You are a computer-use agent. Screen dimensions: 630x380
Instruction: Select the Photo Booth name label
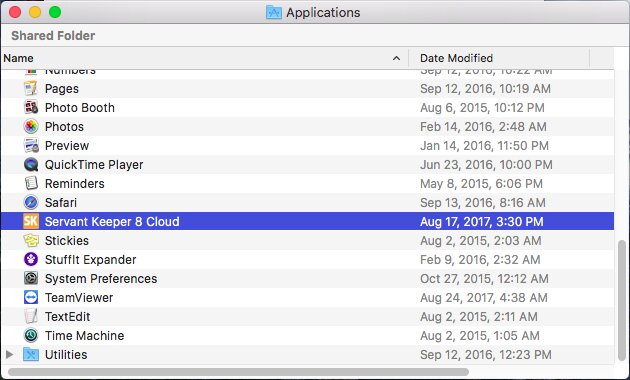80,108
